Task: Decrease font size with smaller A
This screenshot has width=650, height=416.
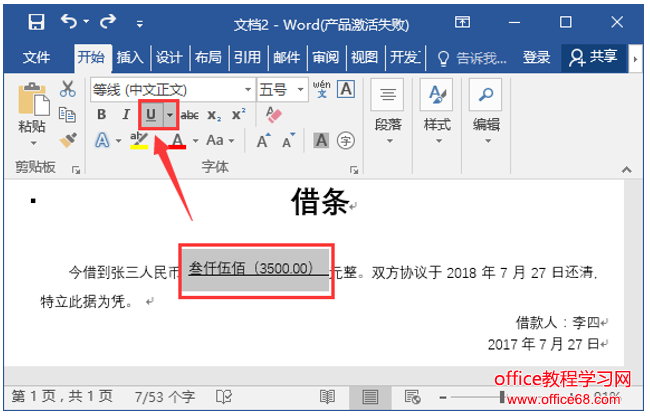Action: (x=289, y=141)
